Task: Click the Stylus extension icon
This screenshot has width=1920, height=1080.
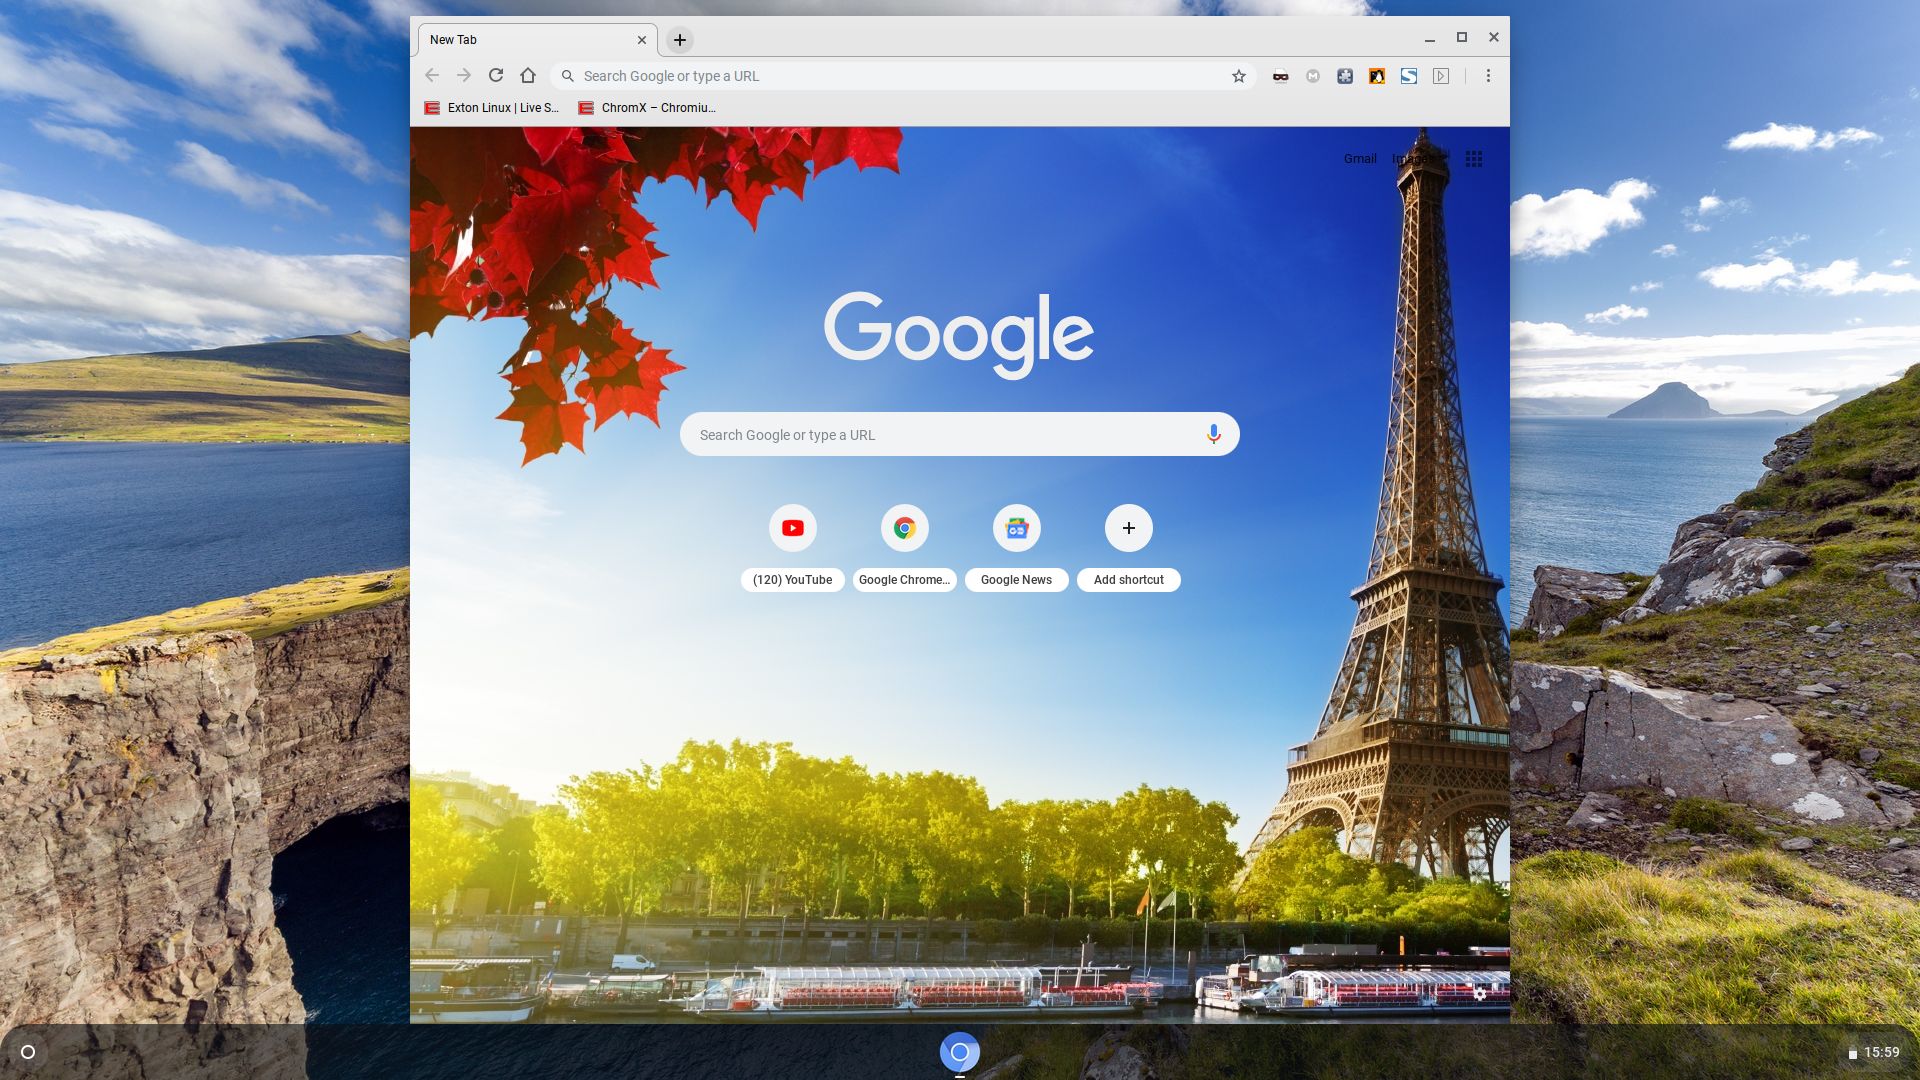Action: click(x=1408, y=75)
